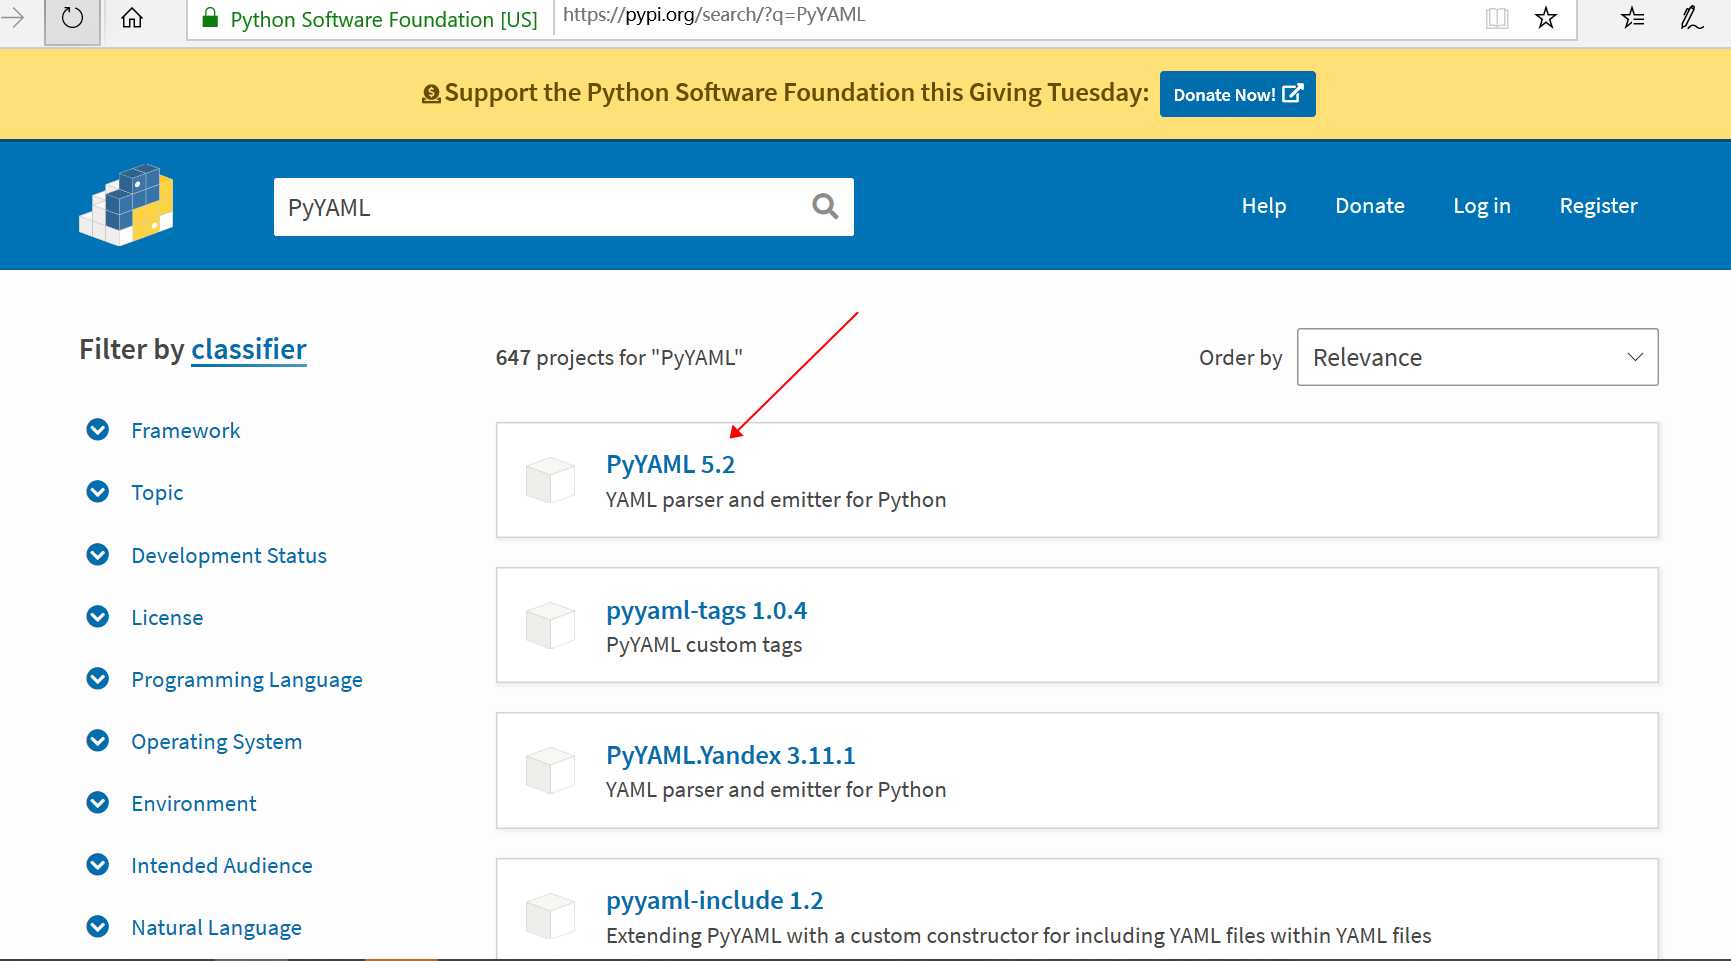Expand the Intended Audience chevron

(98, 865)
